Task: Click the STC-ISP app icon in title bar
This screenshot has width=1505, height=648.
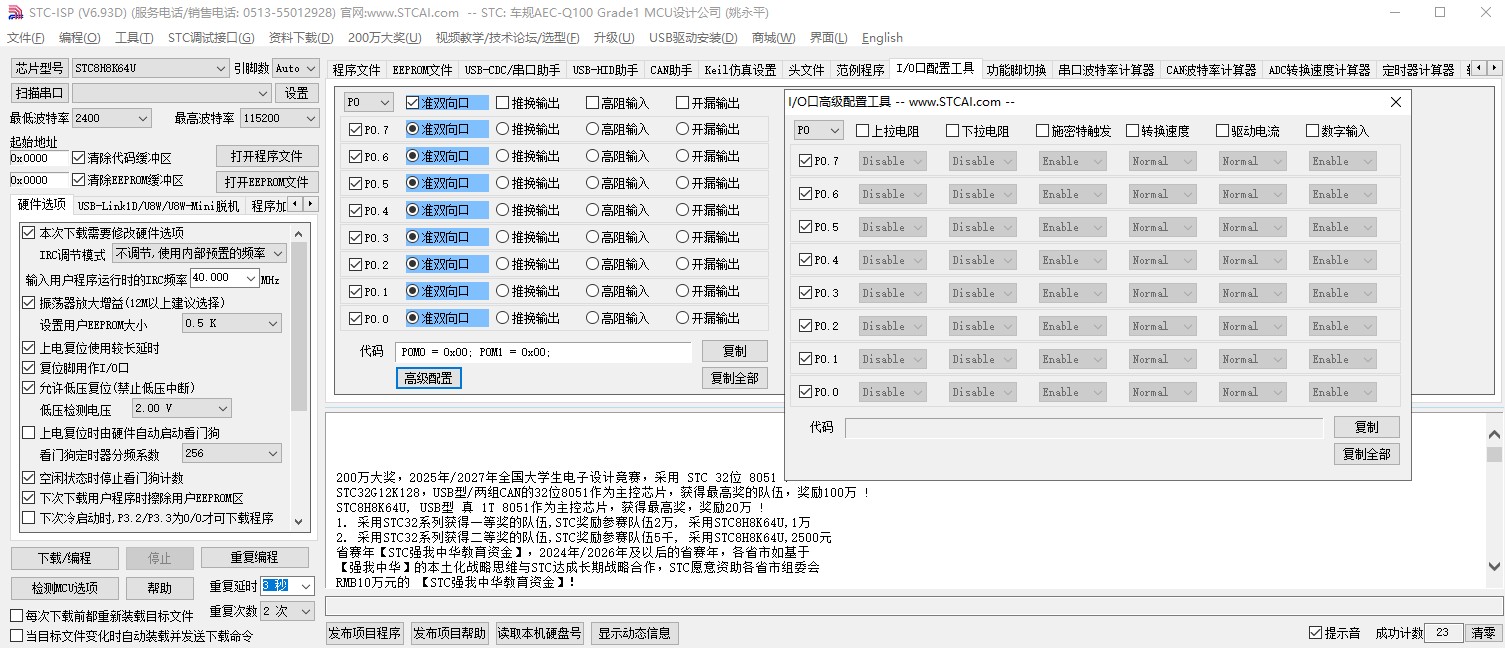Action: pos(14,12)
